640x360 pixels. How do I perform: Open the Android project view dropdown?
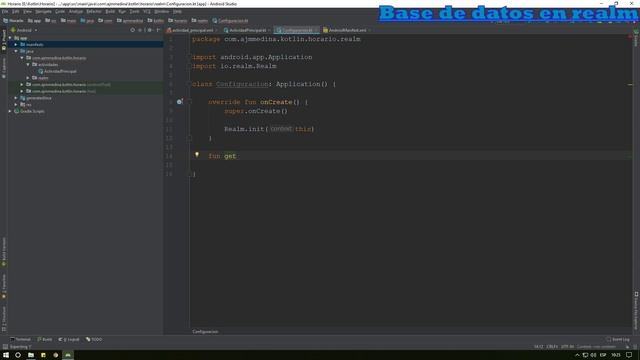pos(24,30)
